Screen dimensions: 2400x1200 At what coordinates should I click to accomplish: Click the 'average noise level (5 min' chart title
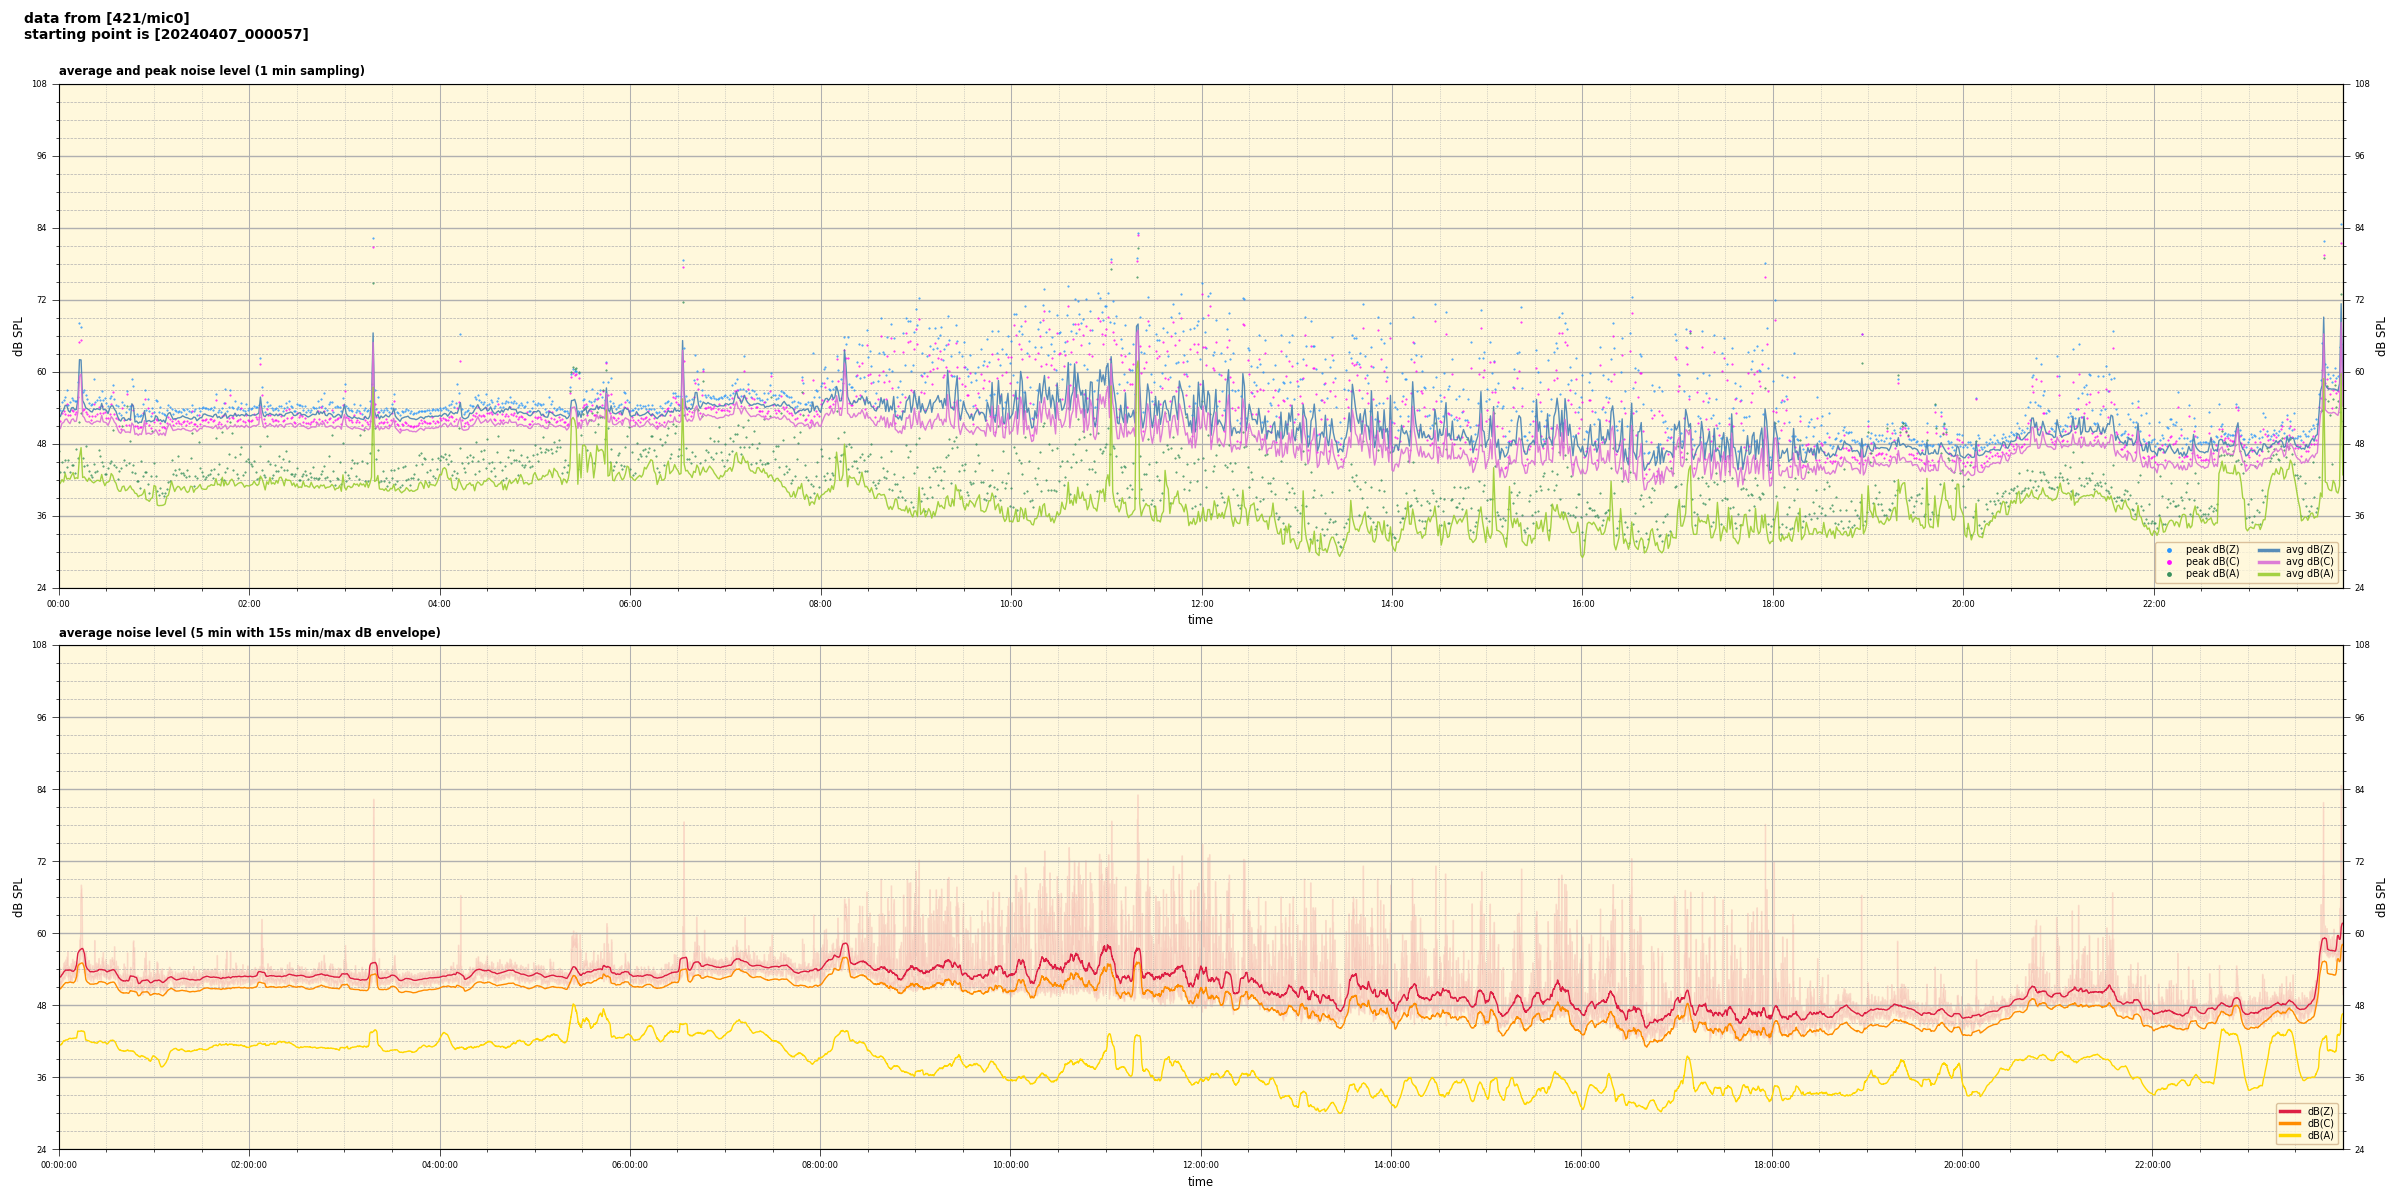pyautogui.click(x=249, y=633)
